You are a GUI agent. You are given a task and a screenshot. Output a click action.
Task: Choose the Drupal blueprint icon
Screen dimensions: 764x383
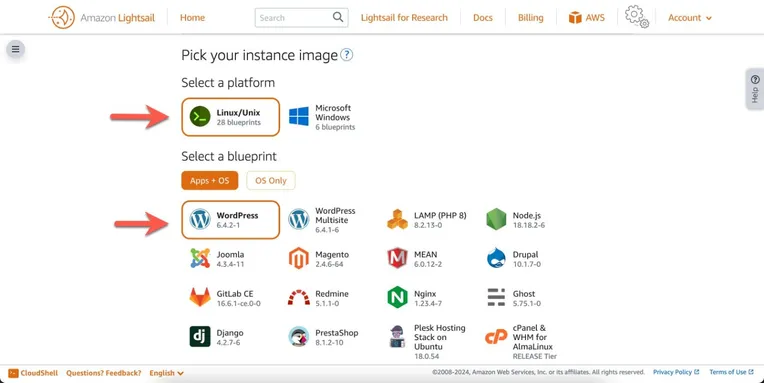pos(496,259)
